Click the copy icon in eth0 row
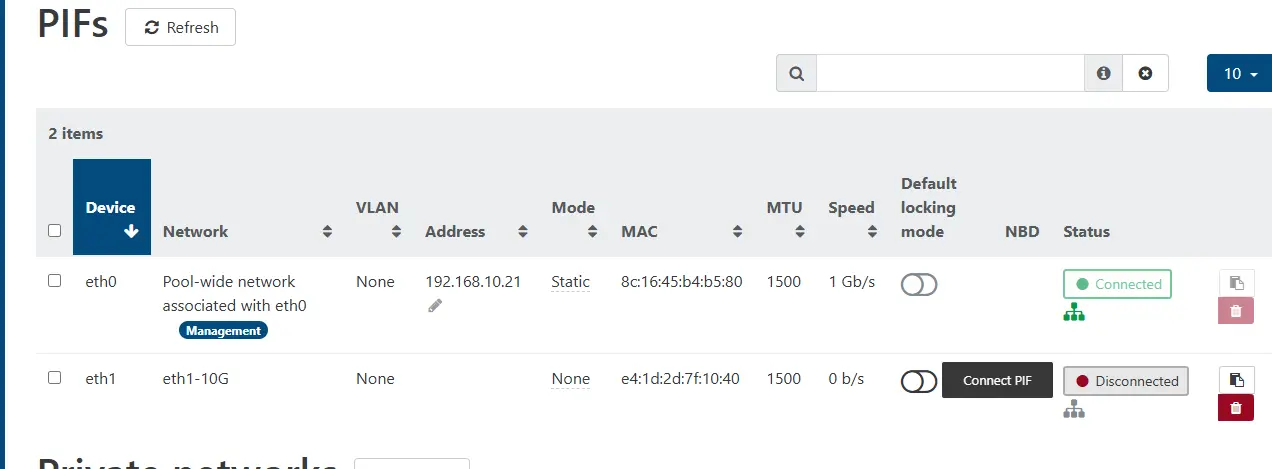Screen dimensions: 1272x469 (1235, 283)
